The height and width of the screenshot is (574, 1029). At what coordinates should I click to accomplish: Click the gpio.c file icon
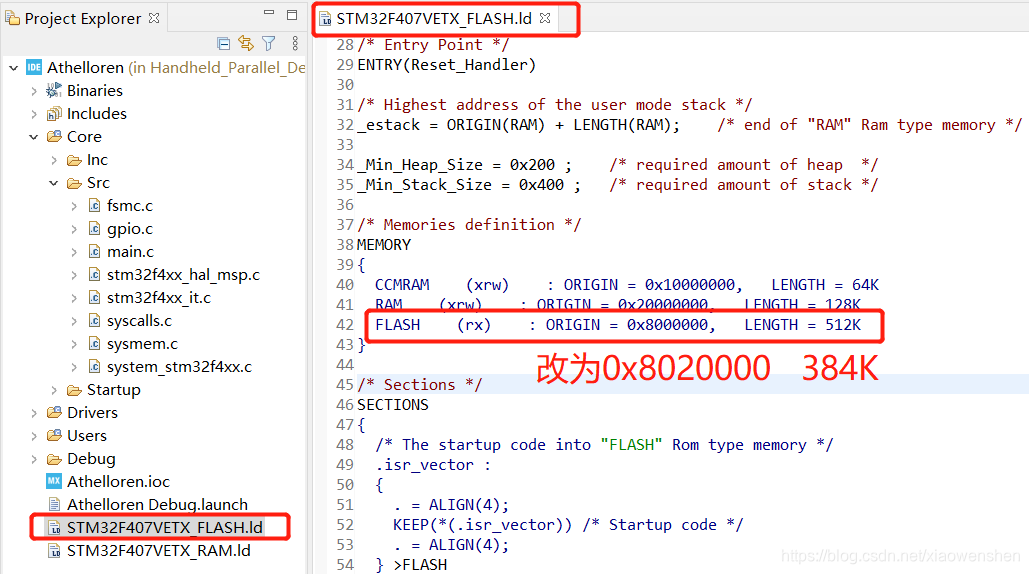pyautogui.click(x=94, y=229)
